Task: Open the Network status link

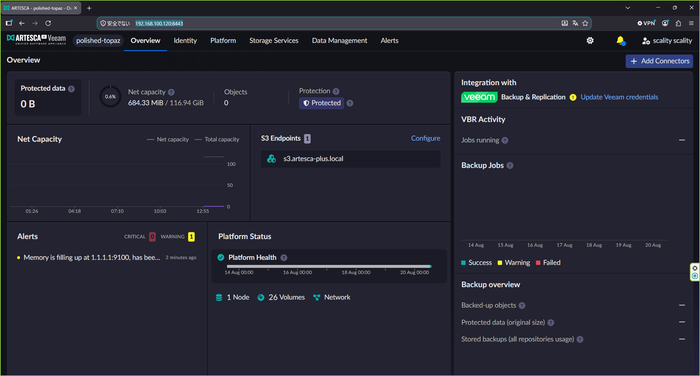Action: point(337,297)
